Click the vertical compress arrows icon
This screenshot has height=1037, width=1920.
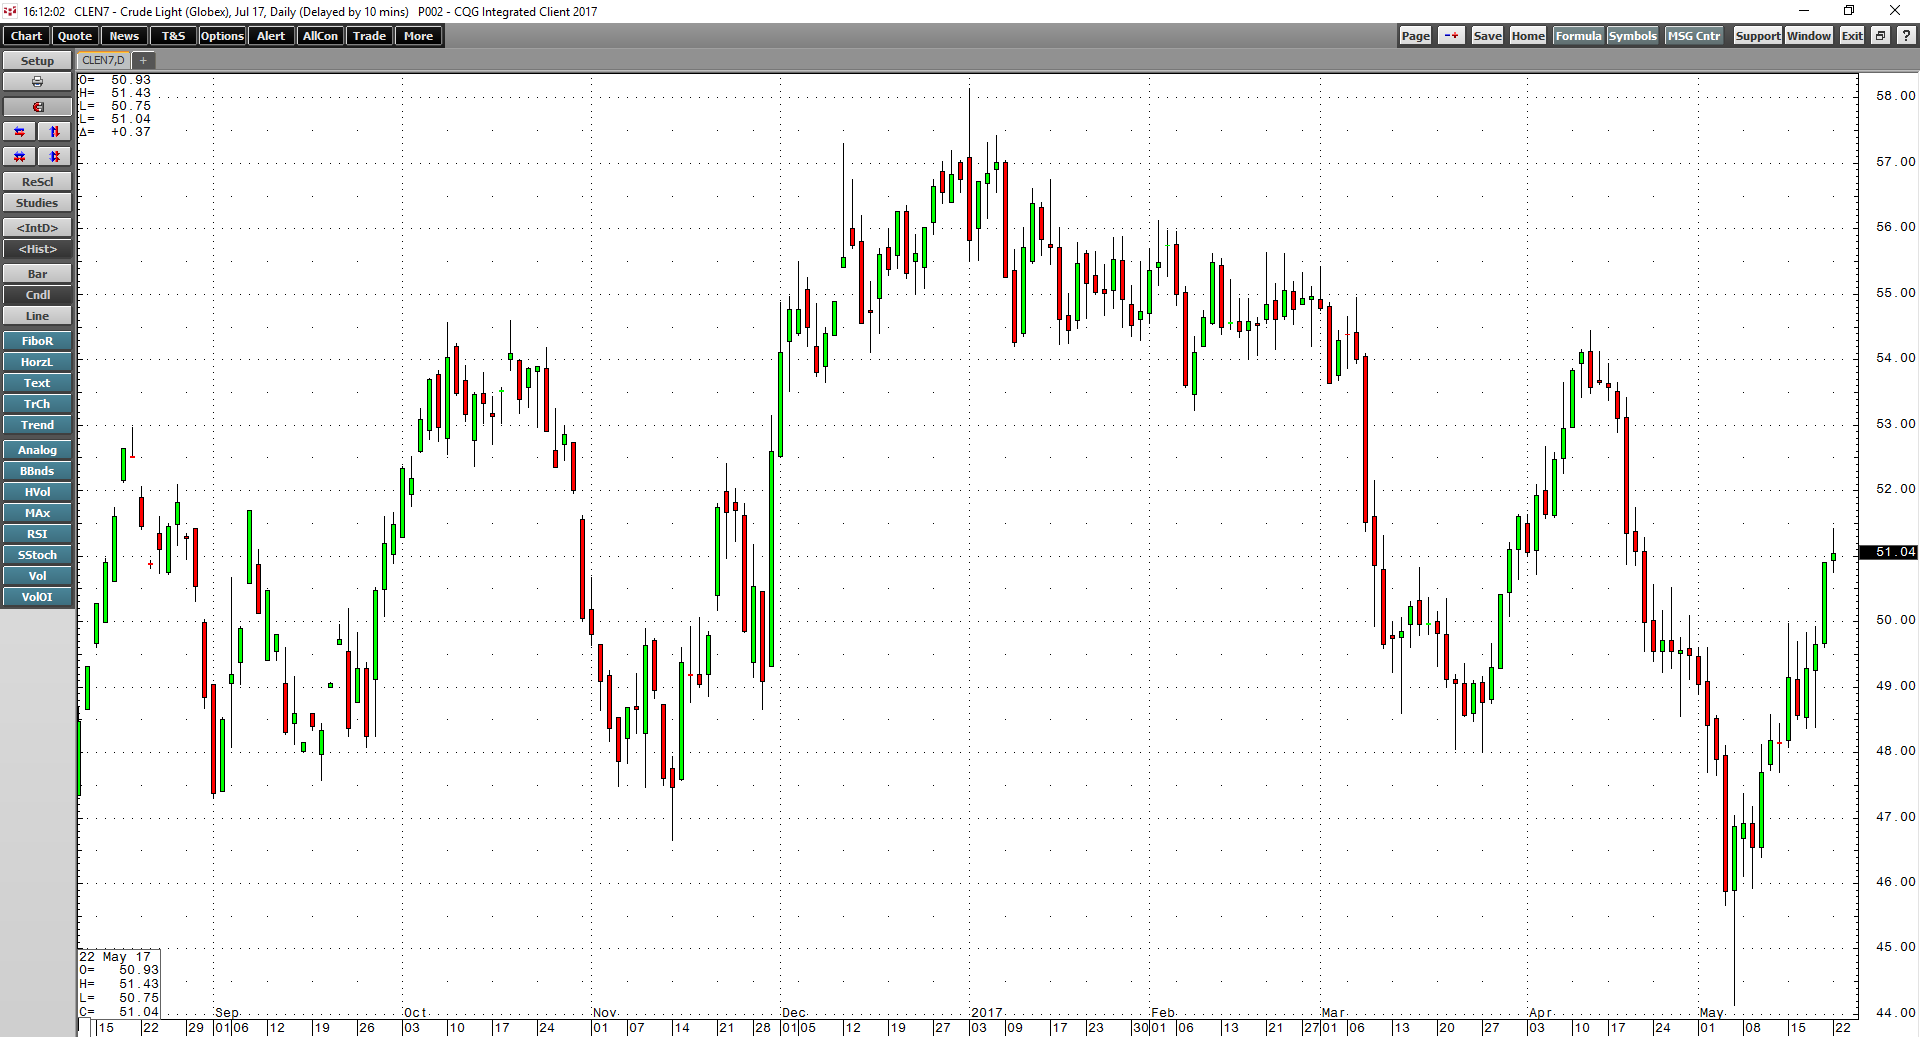click(53, 156)
